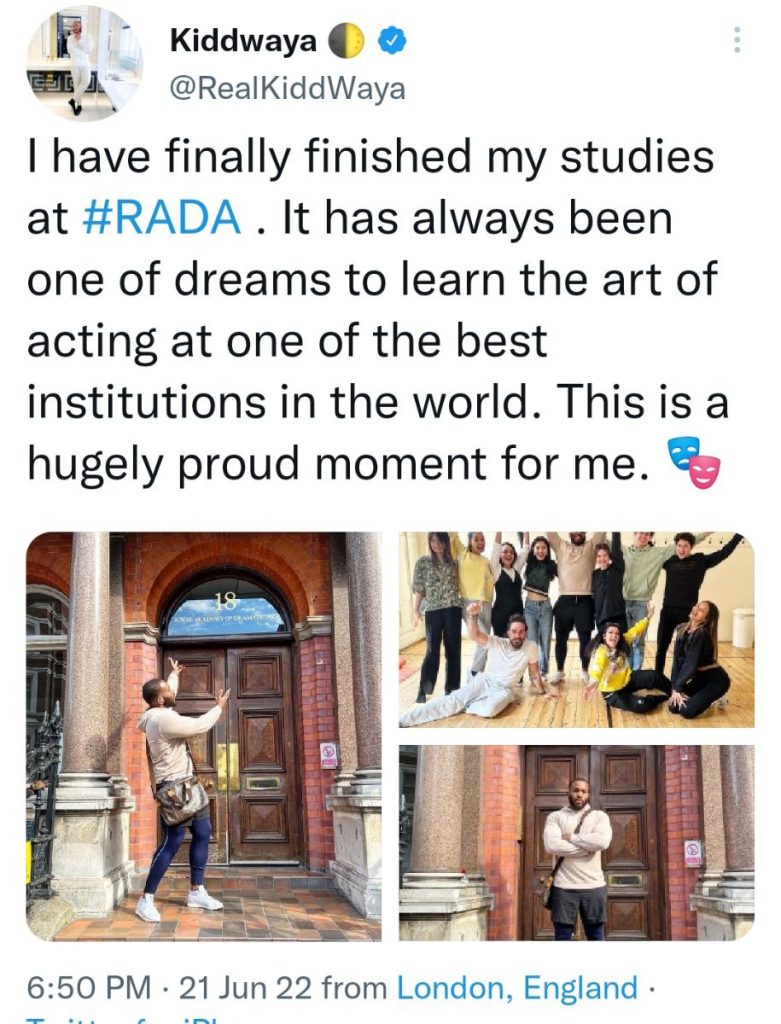Open Kiddwaya's profile picture
Image resolution: width=781 pixels, height=1024 pixels.
click(x=84, y=63)
